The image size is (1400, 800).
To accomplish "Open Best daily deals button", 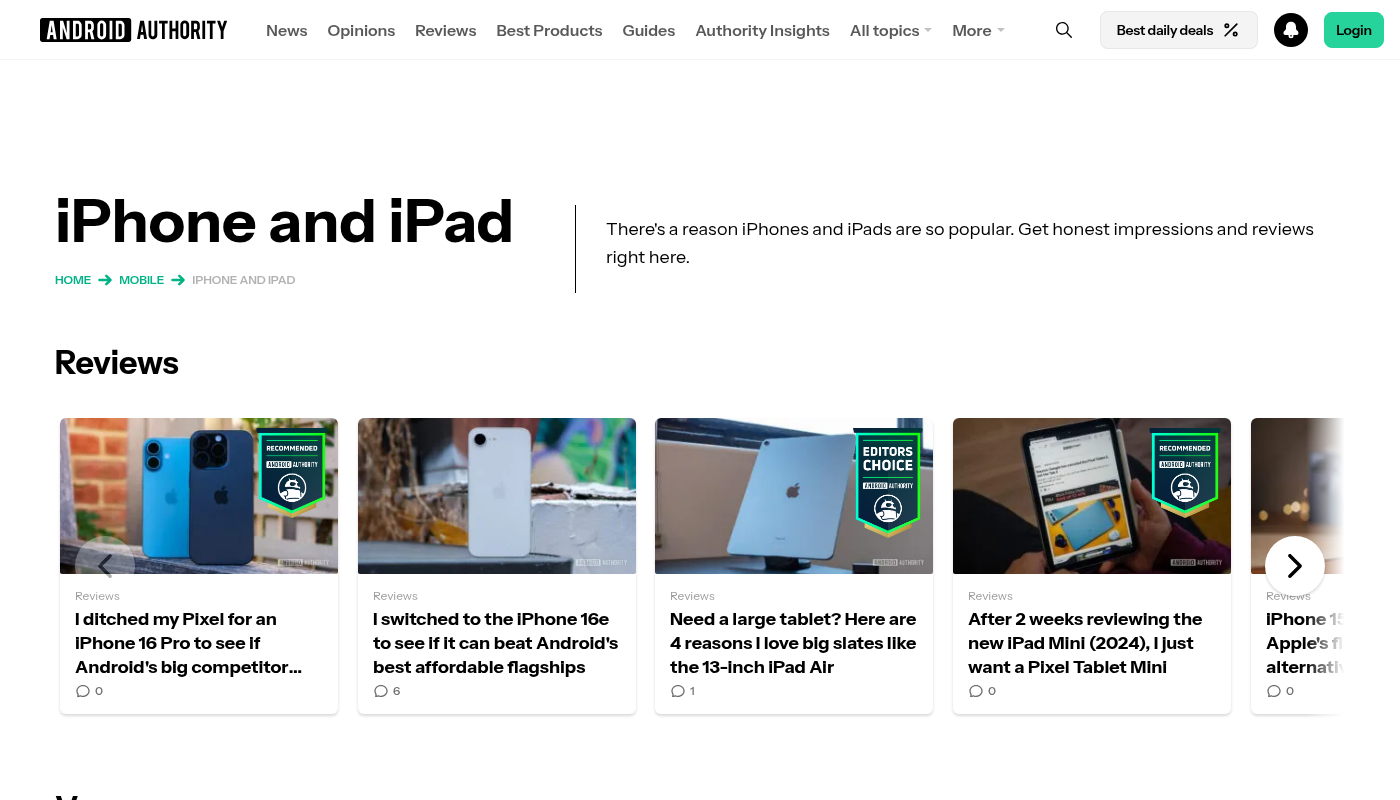I will pos(1178,30).
